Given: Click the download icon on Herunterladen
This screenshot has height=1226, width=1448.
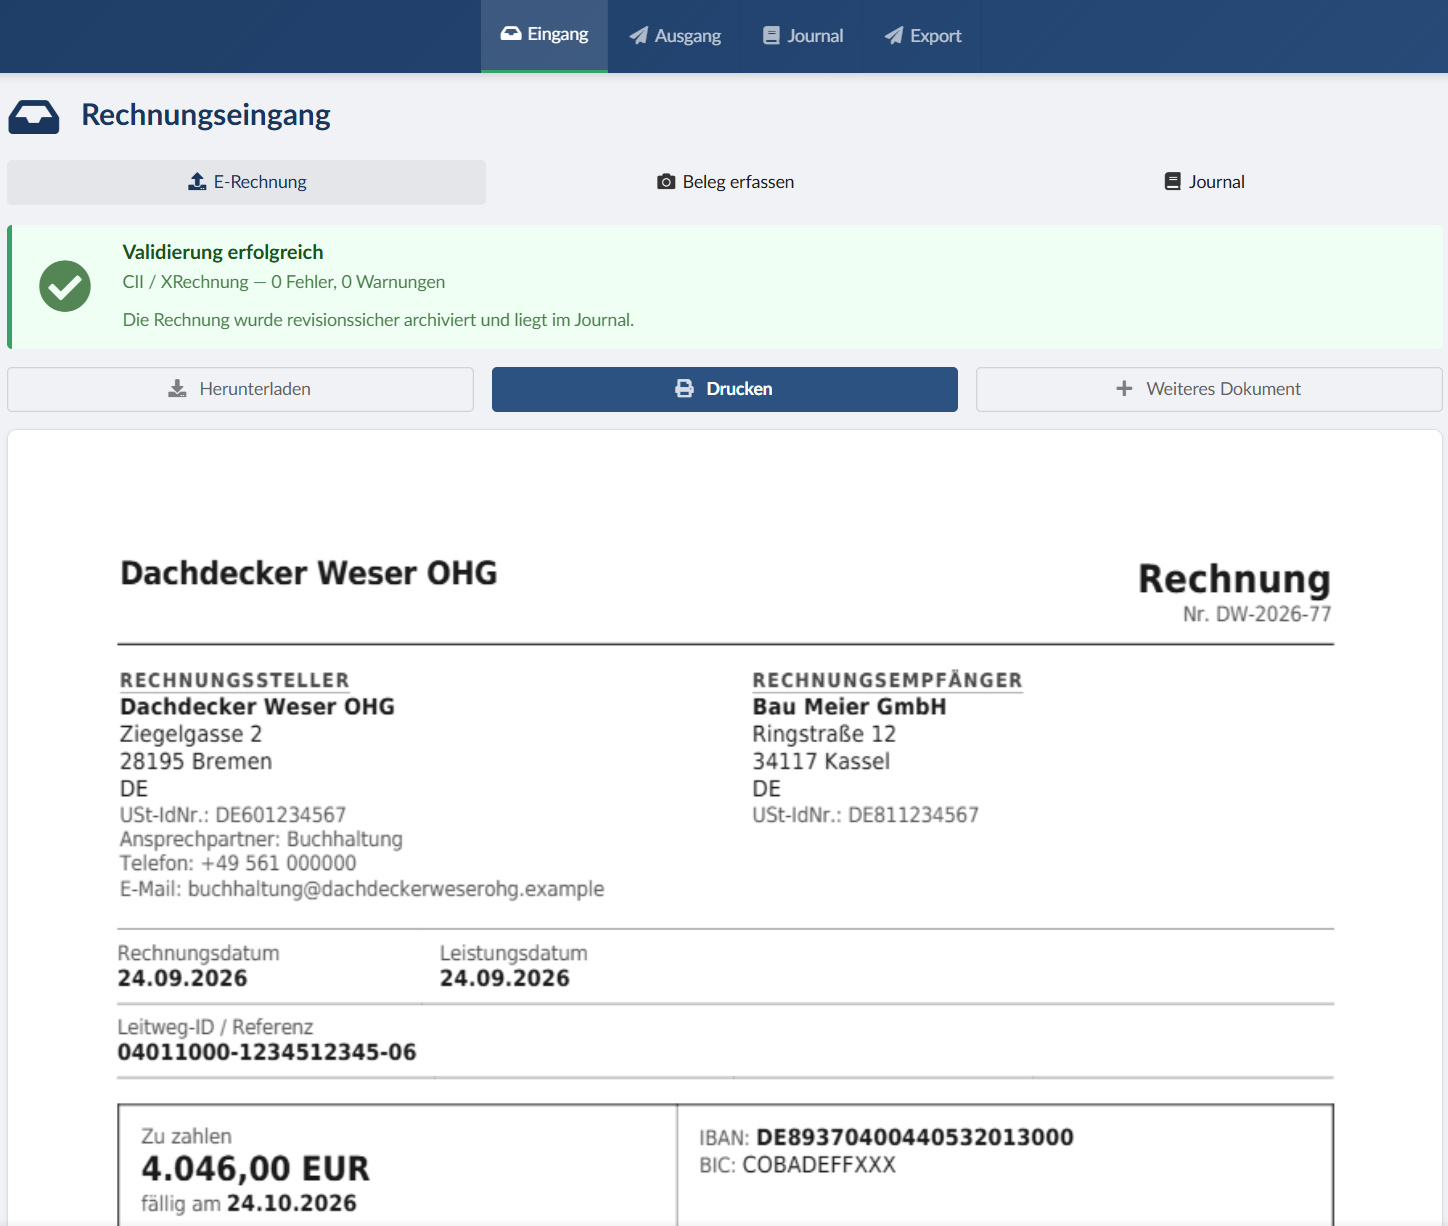Looking at the screenshot, I should 177,389.
